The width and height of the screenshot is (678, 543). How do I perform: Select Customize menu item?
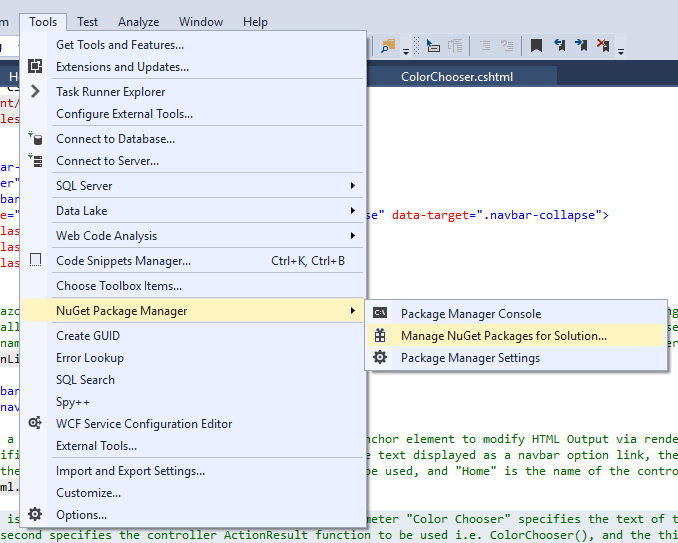tap(192, 493)
